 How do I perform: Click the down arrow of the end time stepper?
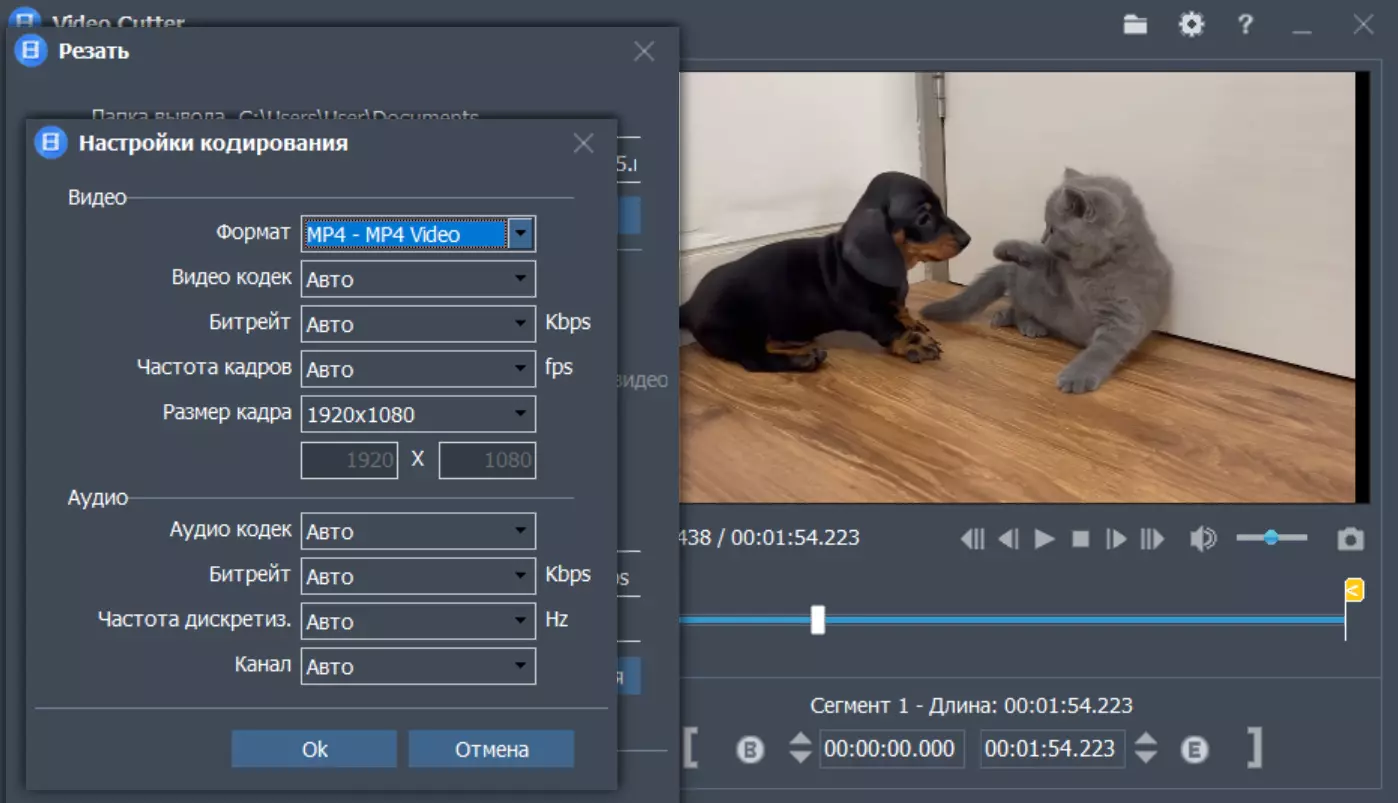pyautogui.click(x=1146, y=757)
